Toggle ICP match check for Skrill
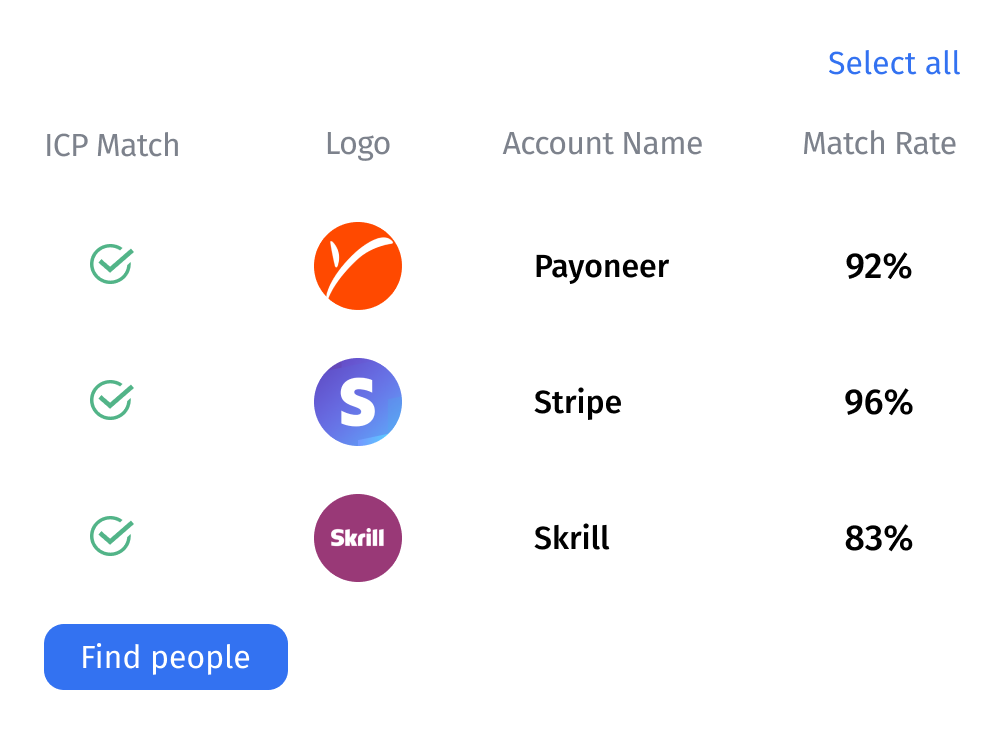Screen dimensions: 1006x734 [112, 536]
